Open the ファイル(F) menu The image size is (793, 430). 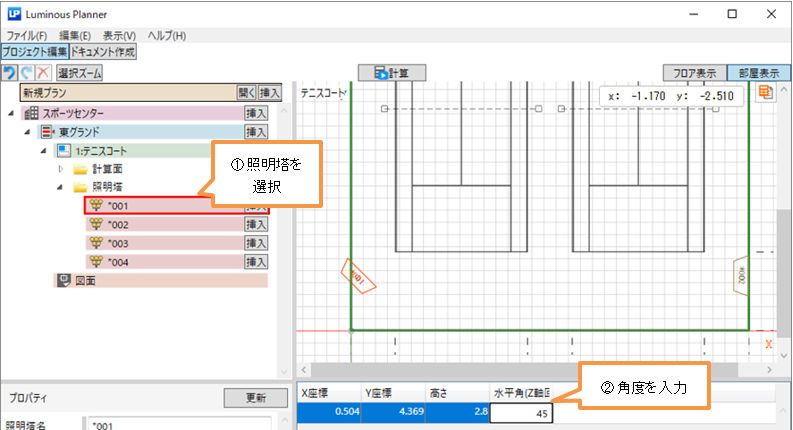(27, 36)
